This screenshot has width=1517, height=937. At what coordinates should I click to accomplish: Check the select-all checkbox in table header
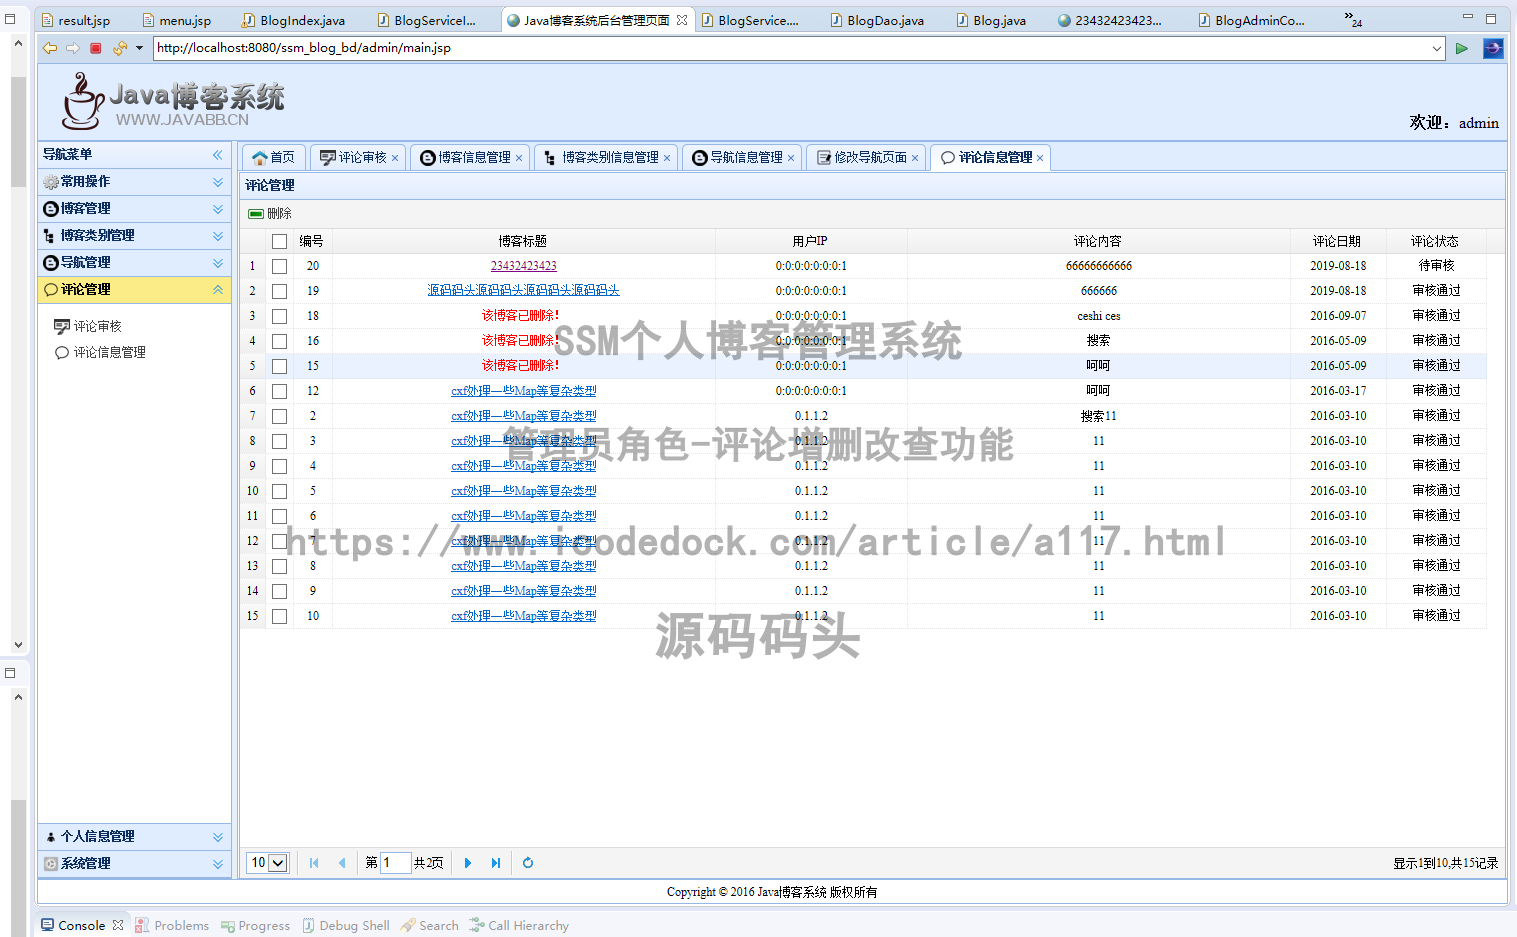279,240
